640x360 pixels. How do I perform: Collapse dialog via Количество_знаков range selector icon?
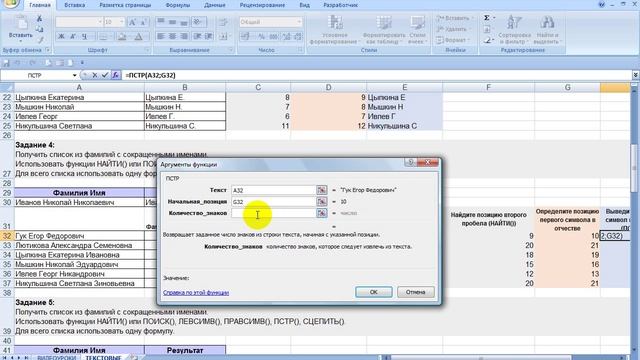click(x=322, y=213)
